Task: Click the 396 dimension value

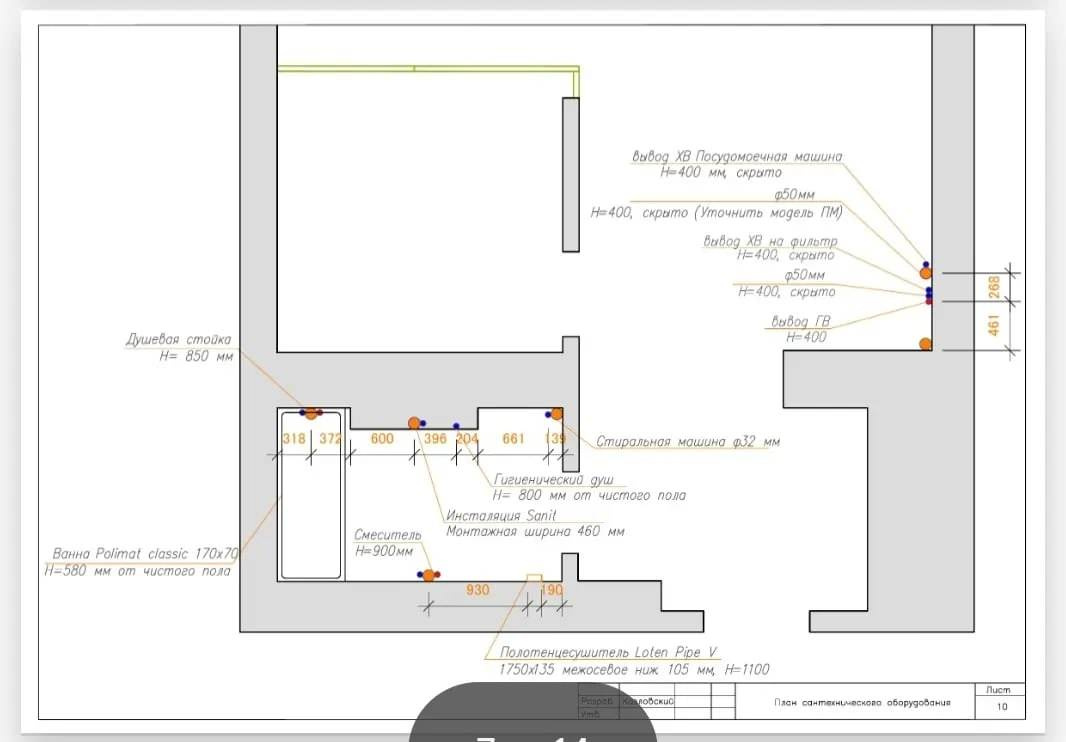Action: [x=435, y=439]
